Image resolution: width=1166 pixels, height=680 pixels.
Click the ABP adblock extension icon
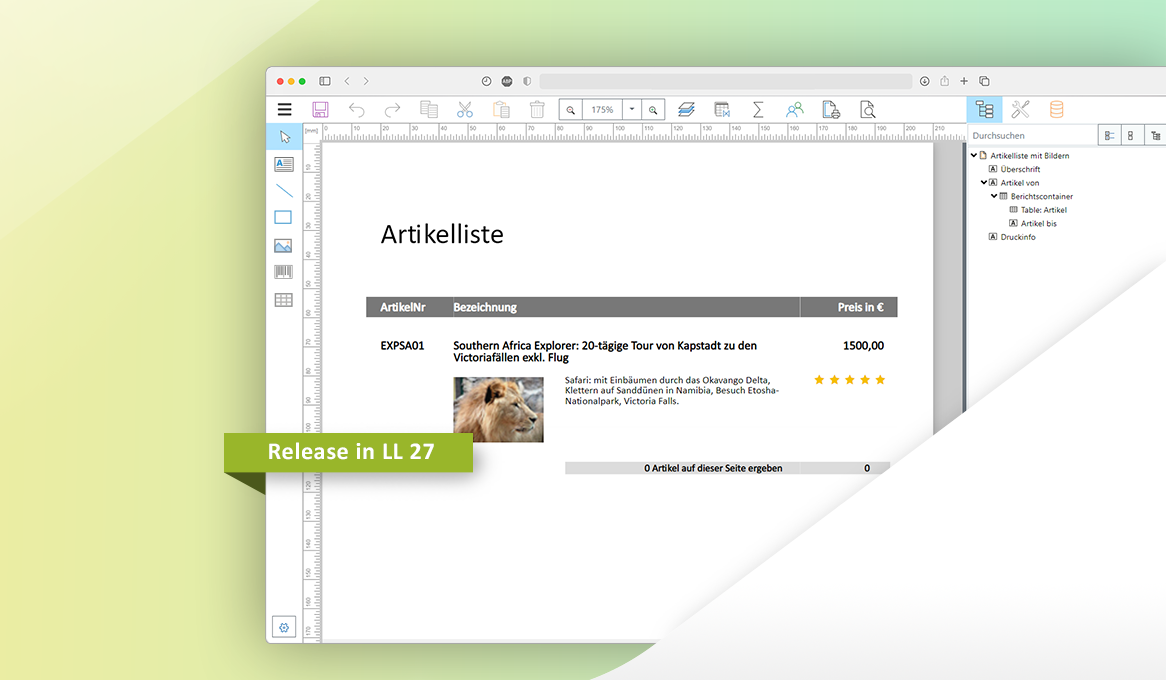[507, 81]
